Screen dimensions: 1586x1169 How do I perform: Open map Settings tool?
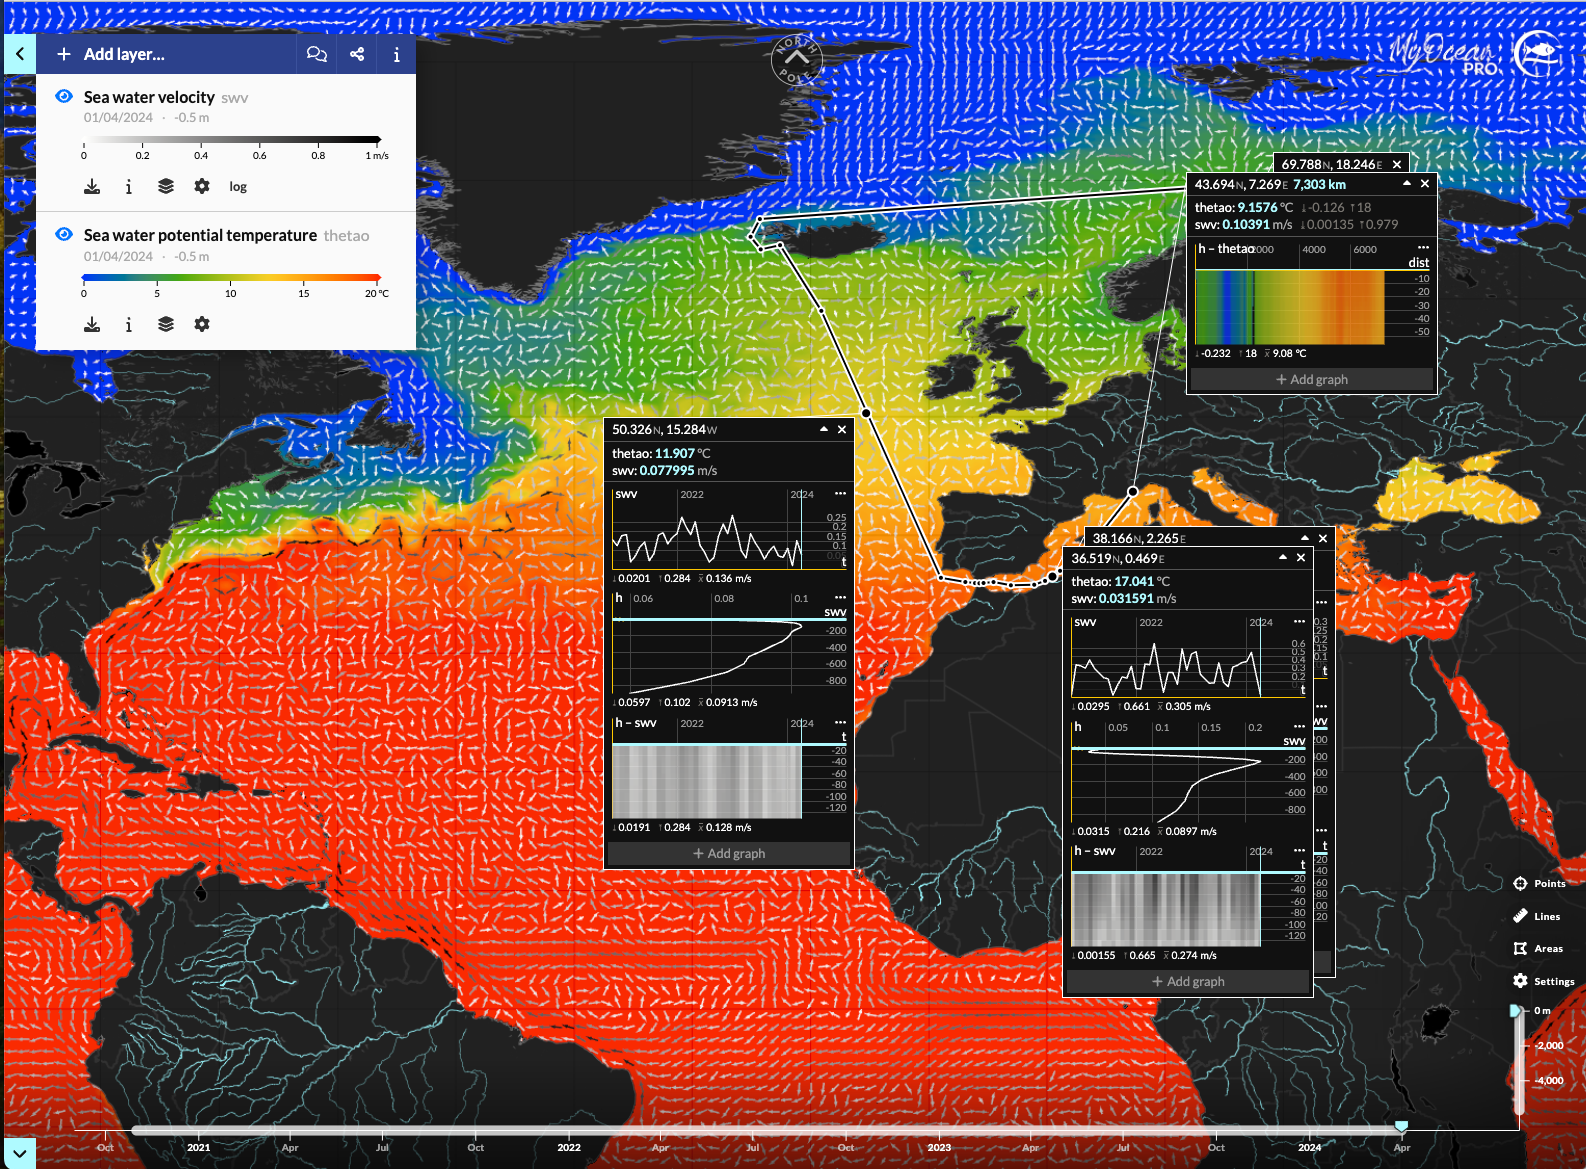(x=1544, y=981)
